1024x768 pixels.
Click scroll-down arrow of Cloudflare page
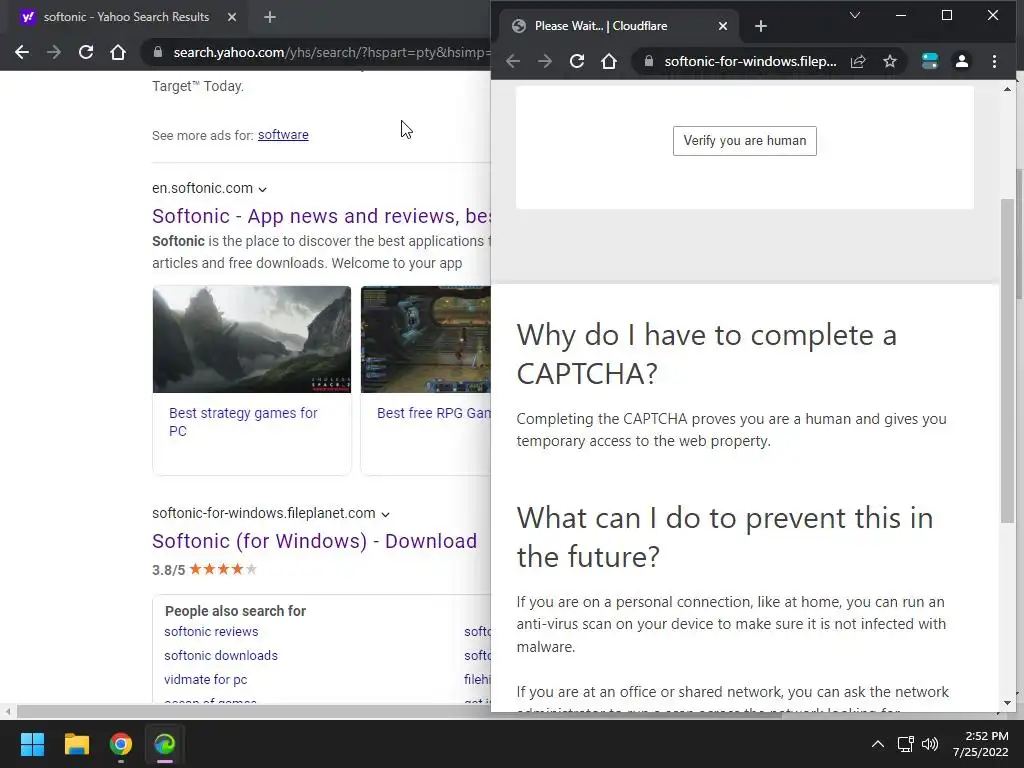(x=1008, y=703)
